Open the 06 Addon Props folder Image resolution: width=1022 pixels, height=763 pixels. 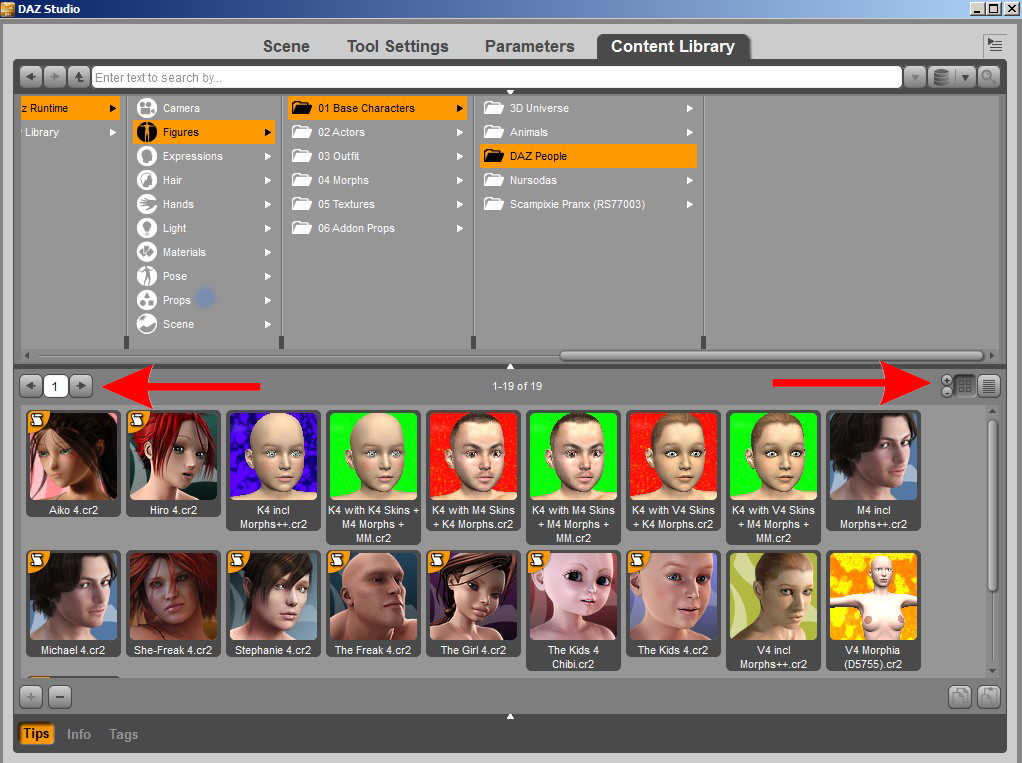377,228
